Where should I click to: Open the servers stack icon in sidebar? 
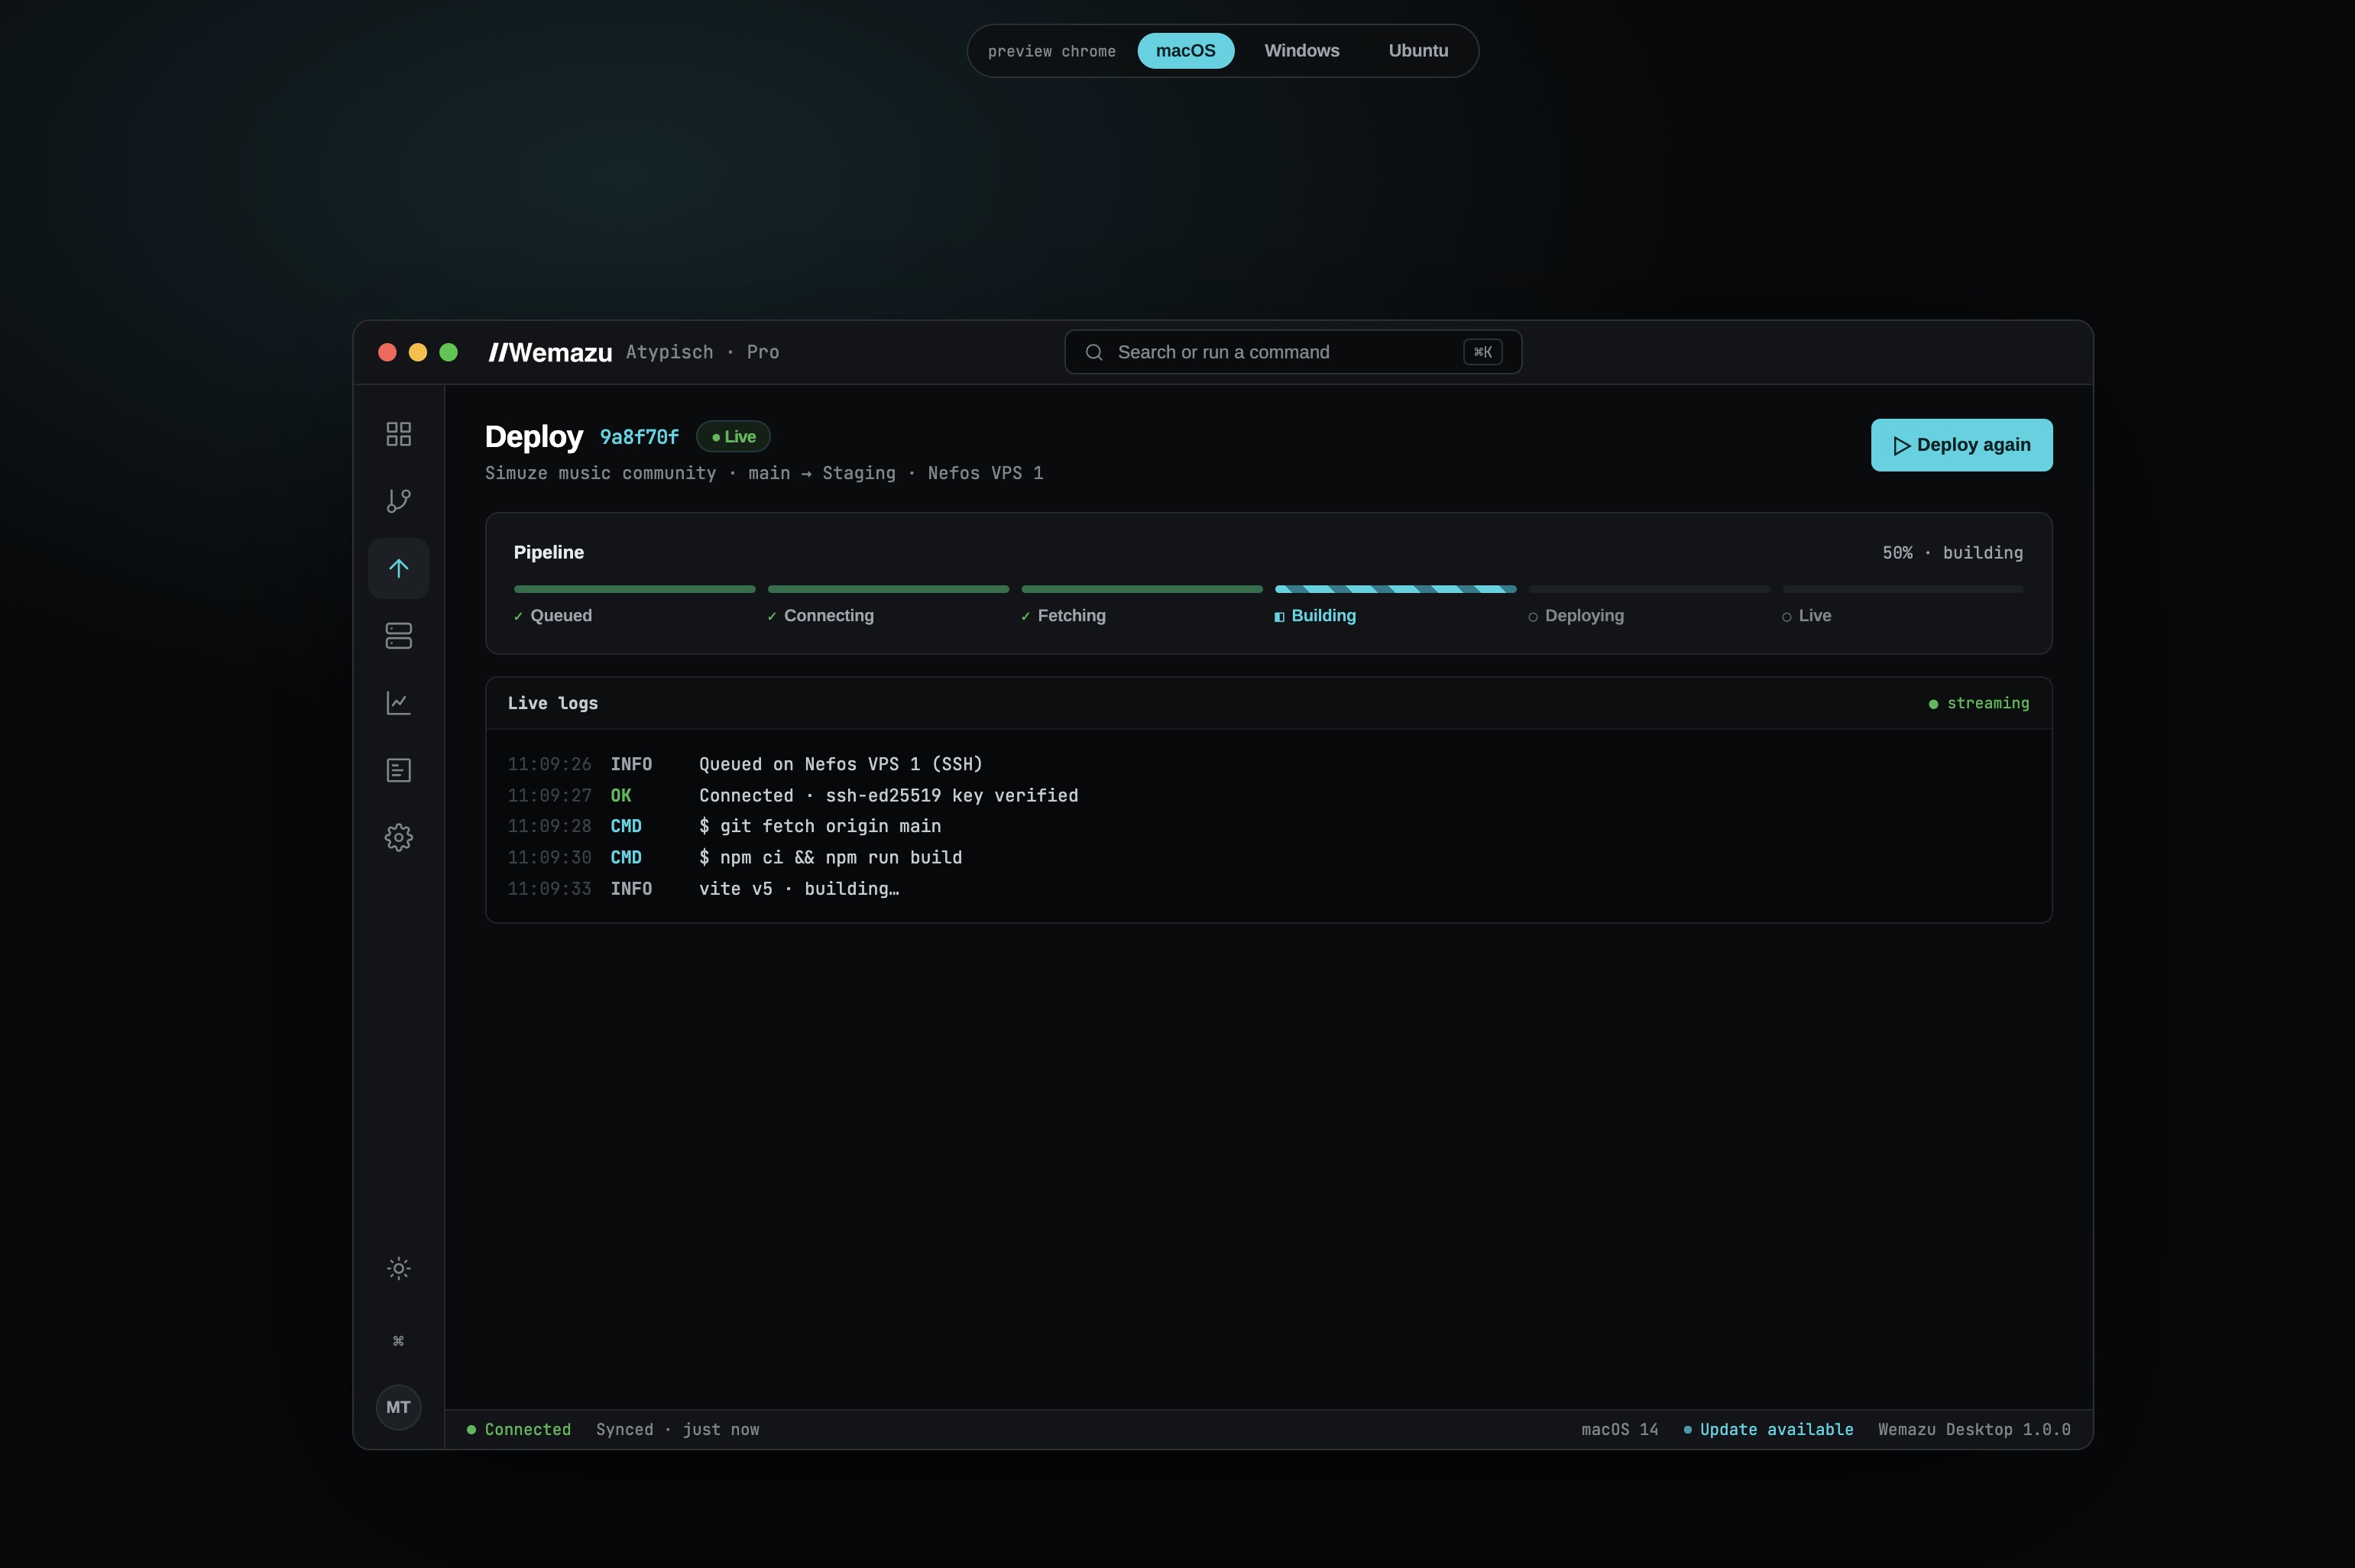pos(398,636)
